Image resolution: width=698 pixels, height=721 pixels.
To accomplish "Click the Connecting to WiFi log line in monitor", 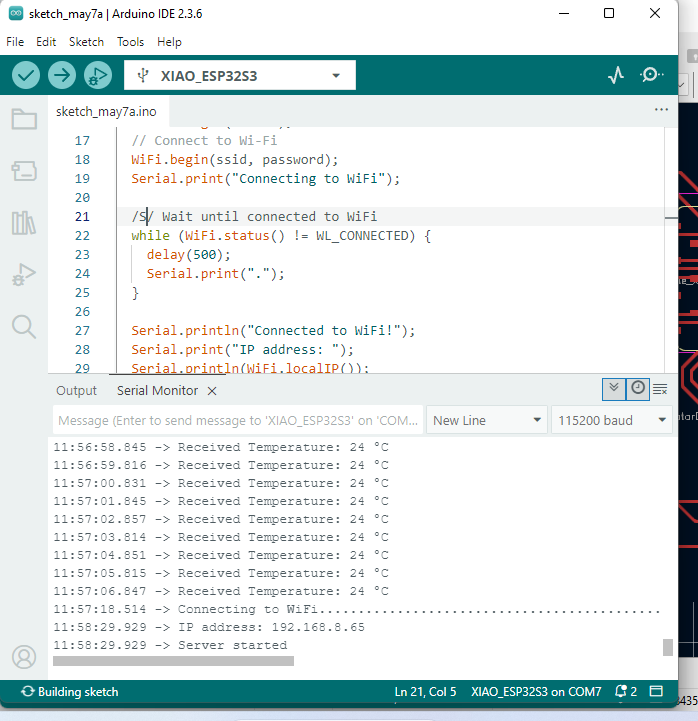I will [357, 609].
